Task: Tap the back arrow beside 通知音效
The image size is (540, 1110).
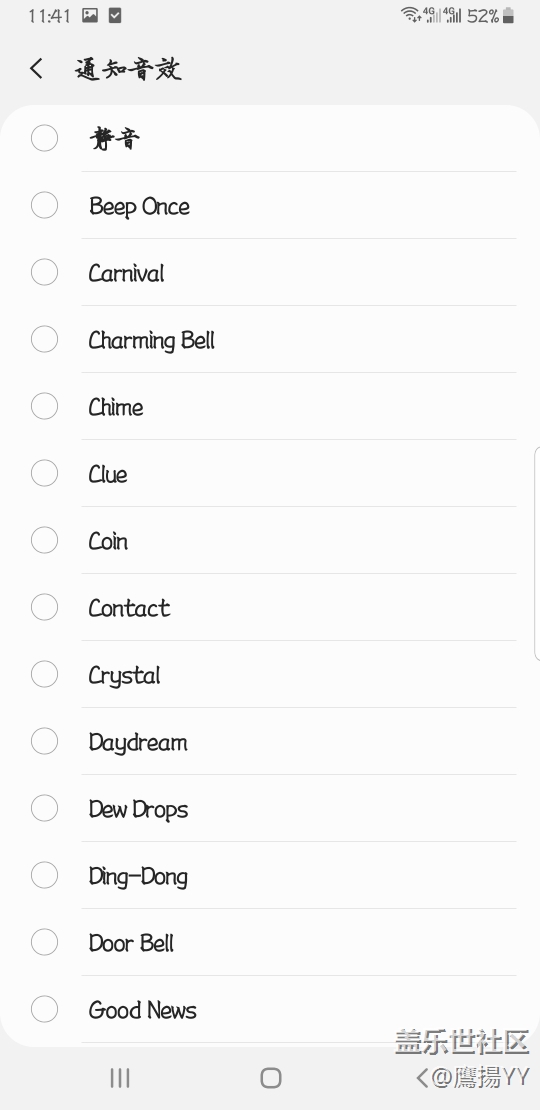Action: click(x=37, y=69)
